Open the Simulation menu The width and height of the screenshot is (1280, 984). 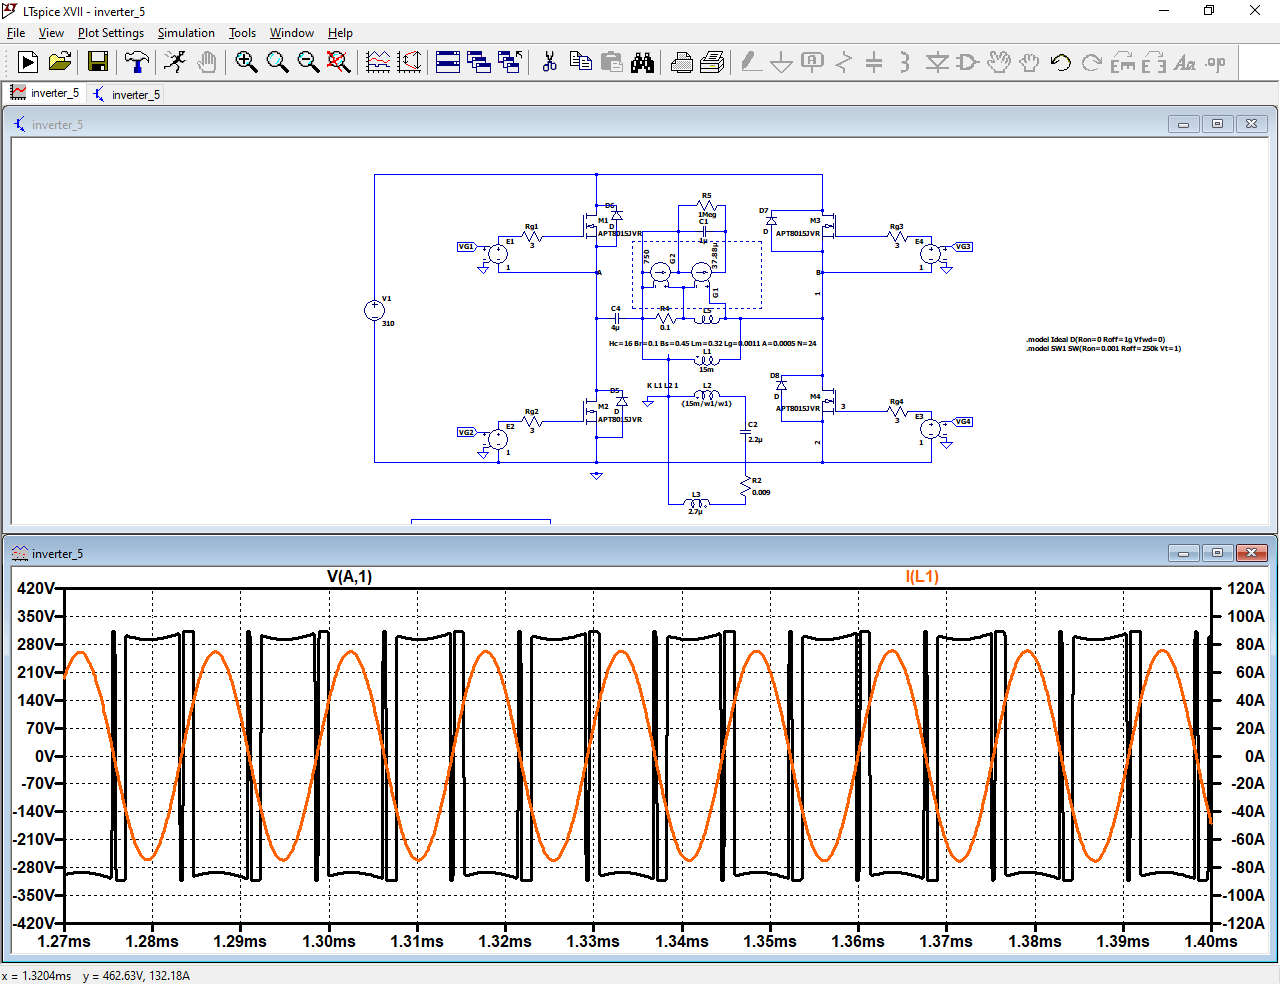(186, 33)
